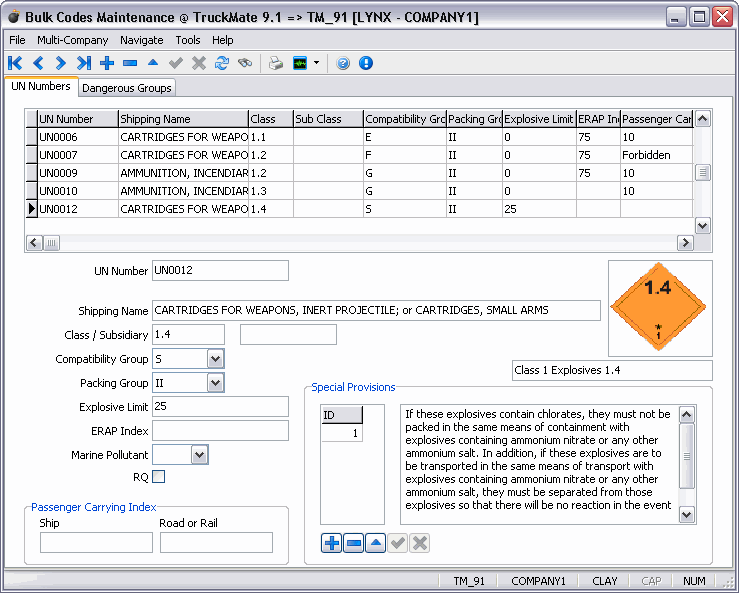Open the Marine Pollutant dropdown
The image size is (739, 593).
(x=199, y=455)
